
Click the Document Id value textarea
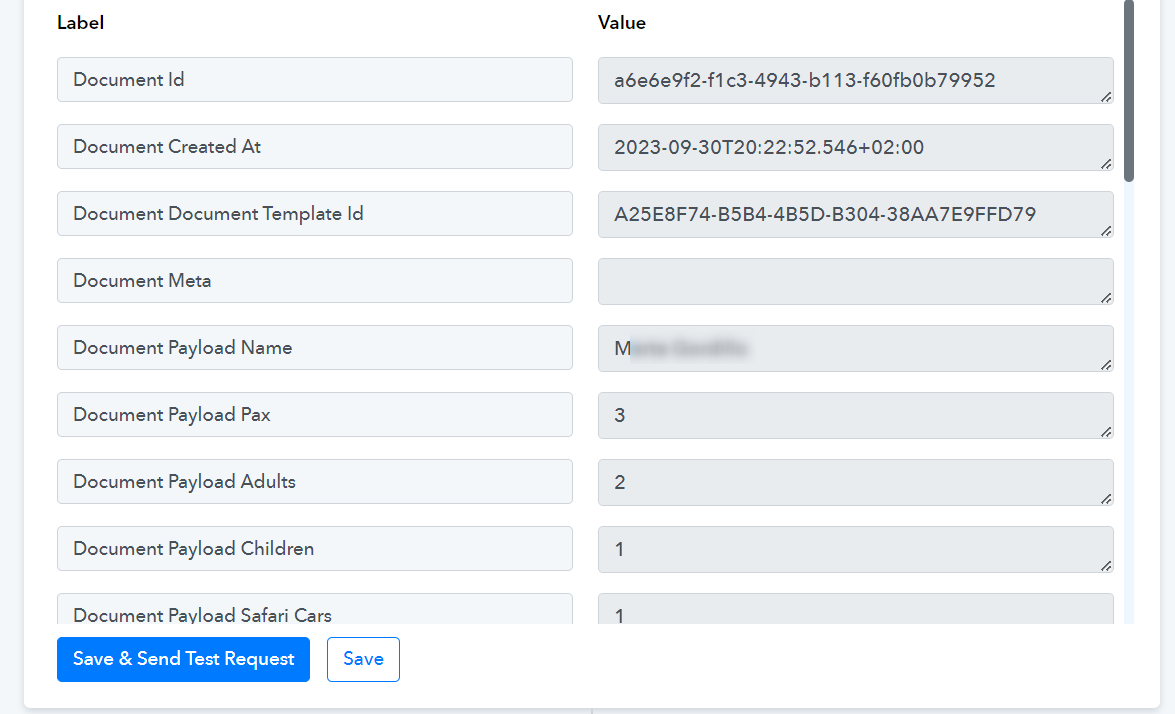(856, 80)
